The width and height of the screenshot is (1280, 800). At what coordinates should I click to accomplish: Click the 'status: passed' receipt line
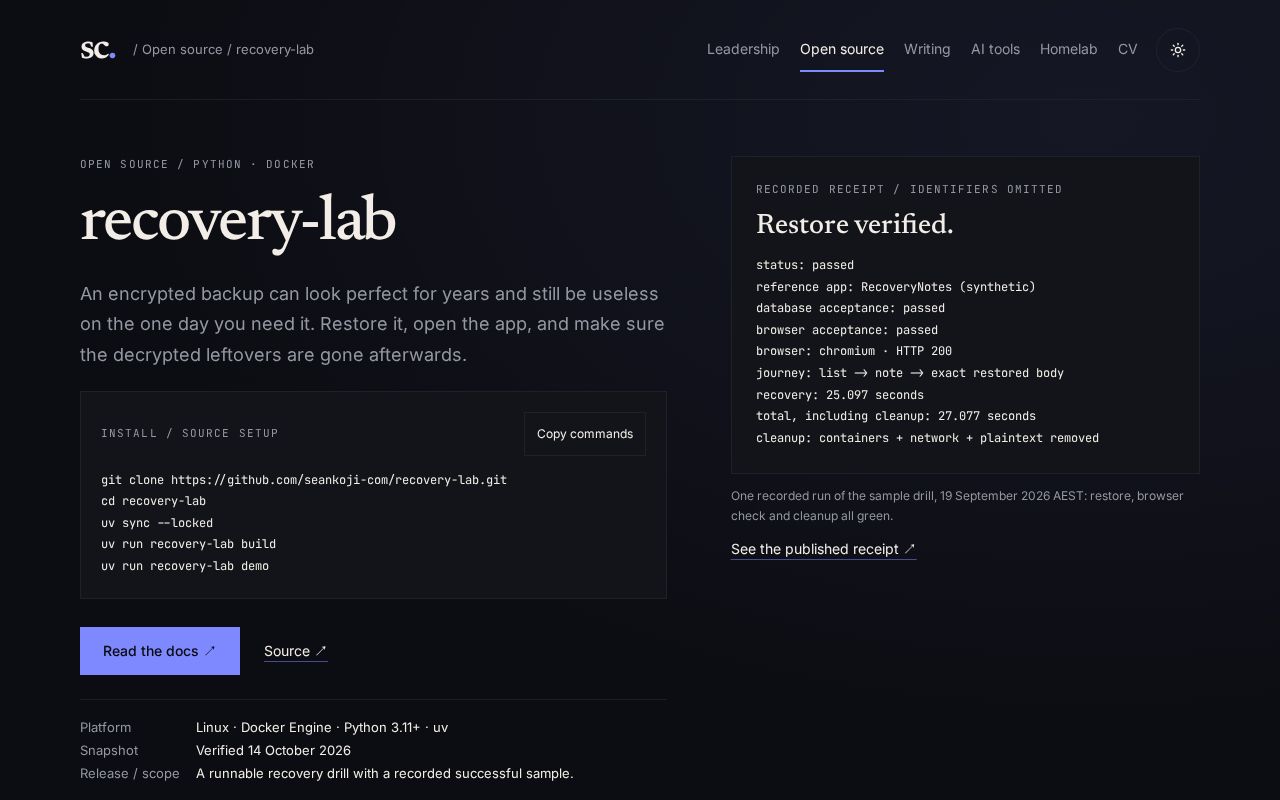point(805,265)
